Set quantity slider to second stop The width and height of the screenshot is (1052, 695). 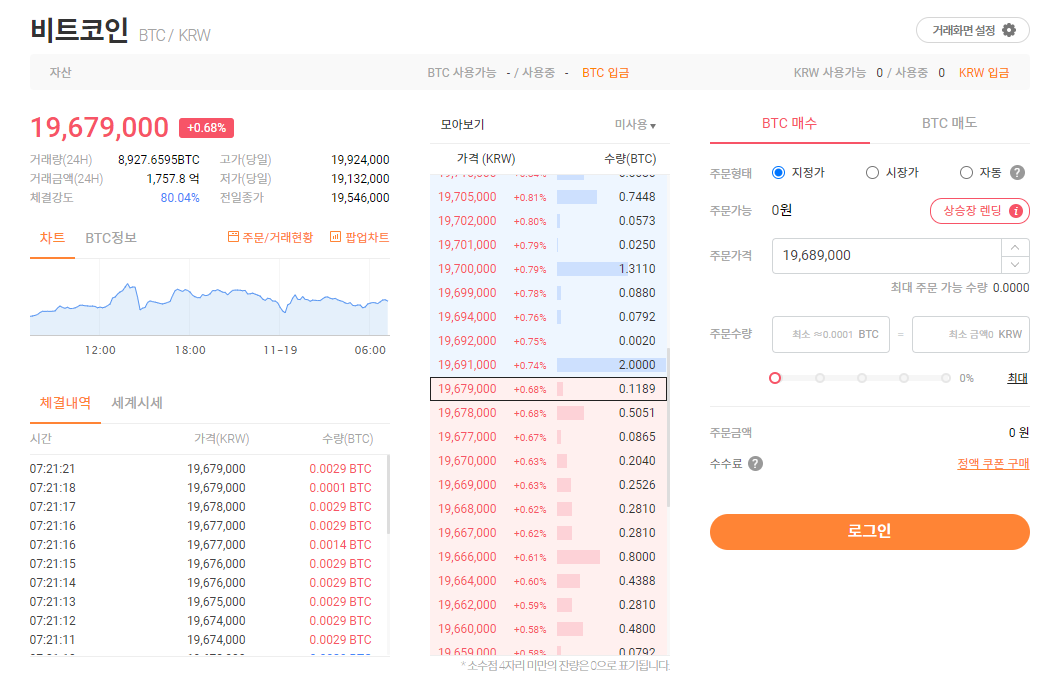[820, 378]
